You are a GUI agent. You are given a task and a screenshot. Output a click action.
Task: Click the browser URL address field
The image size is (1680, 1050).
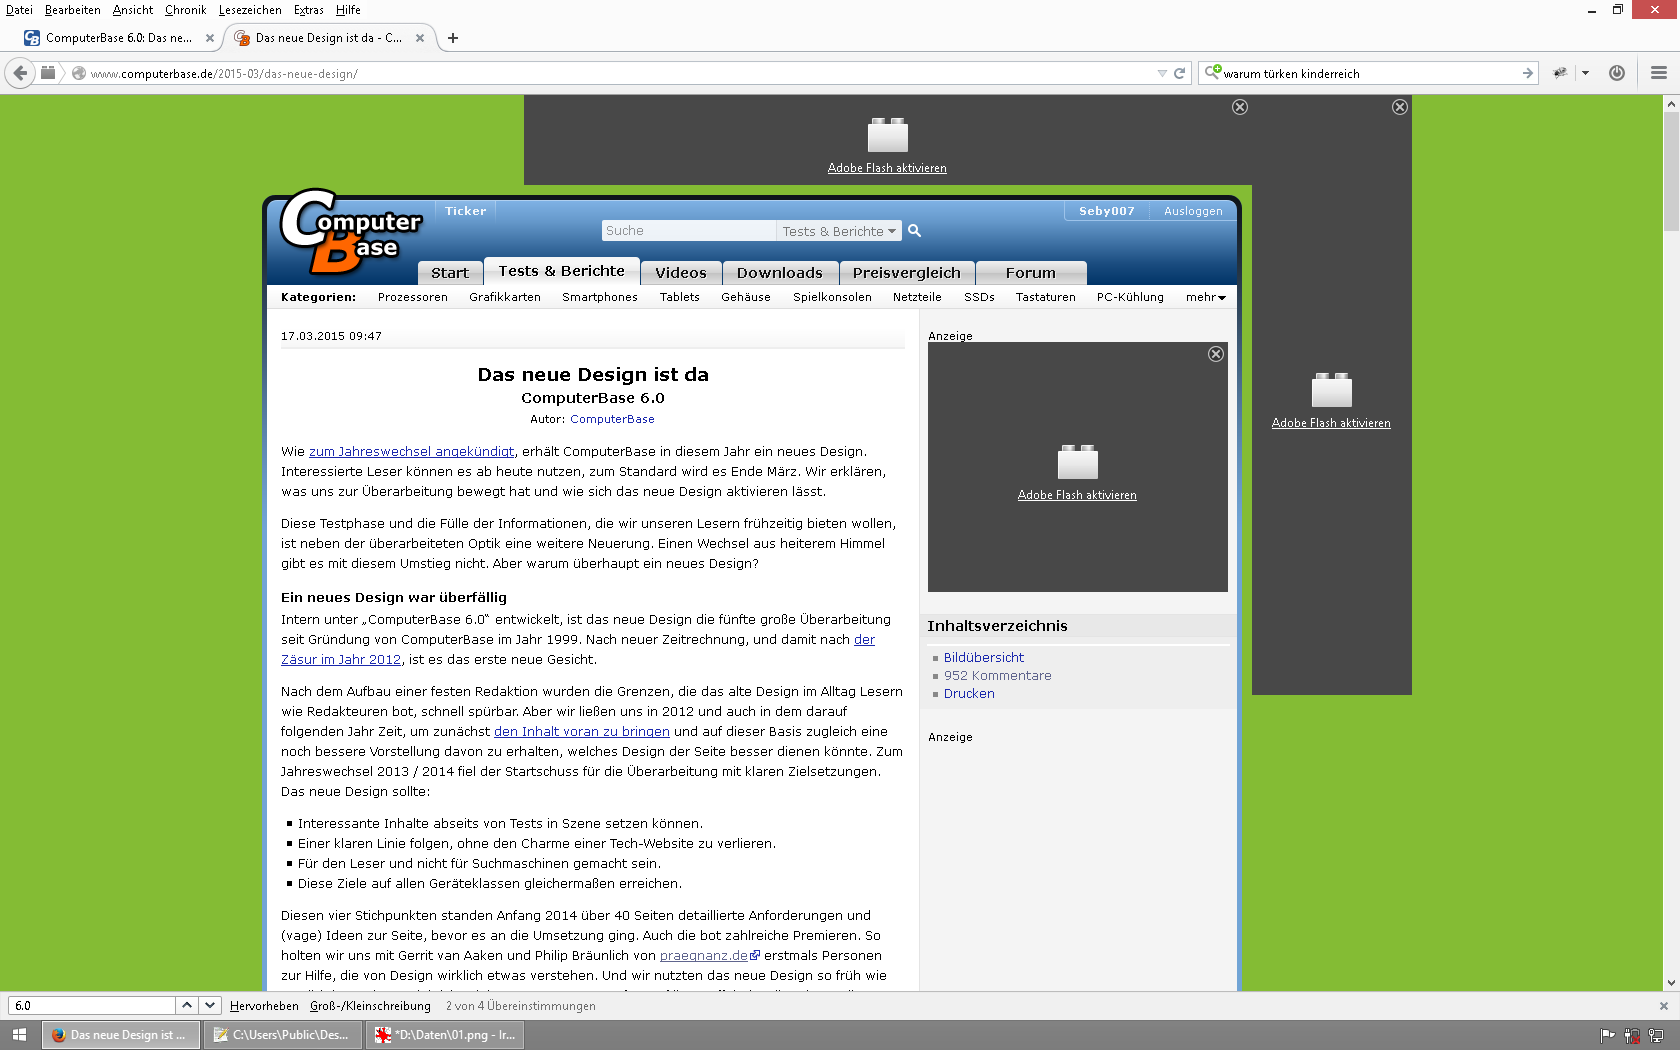tap(620, 73)
